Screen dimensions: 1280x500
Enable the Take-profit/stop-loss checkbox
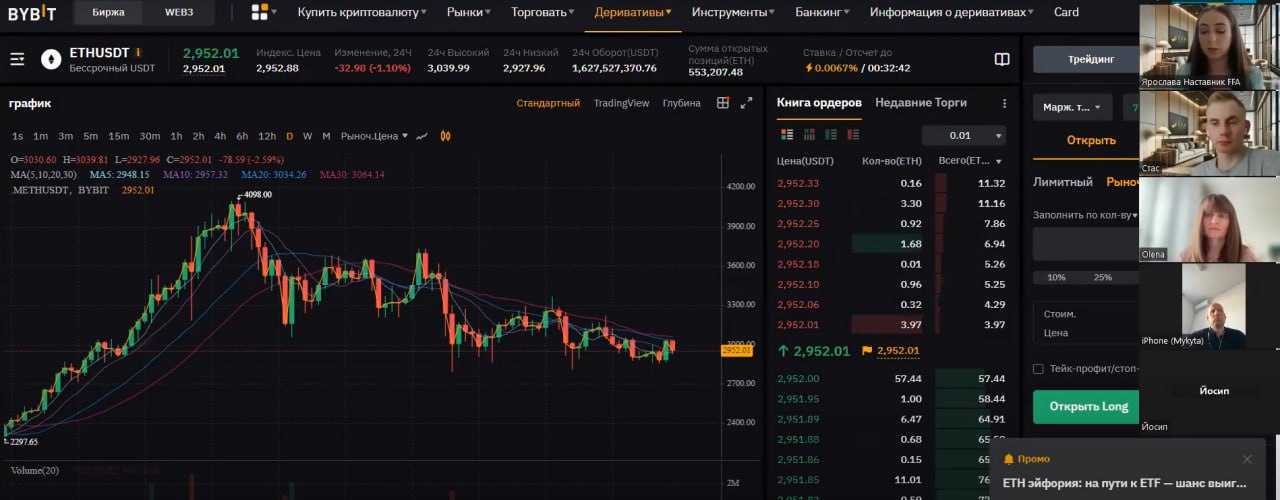tap(1038, 369)
